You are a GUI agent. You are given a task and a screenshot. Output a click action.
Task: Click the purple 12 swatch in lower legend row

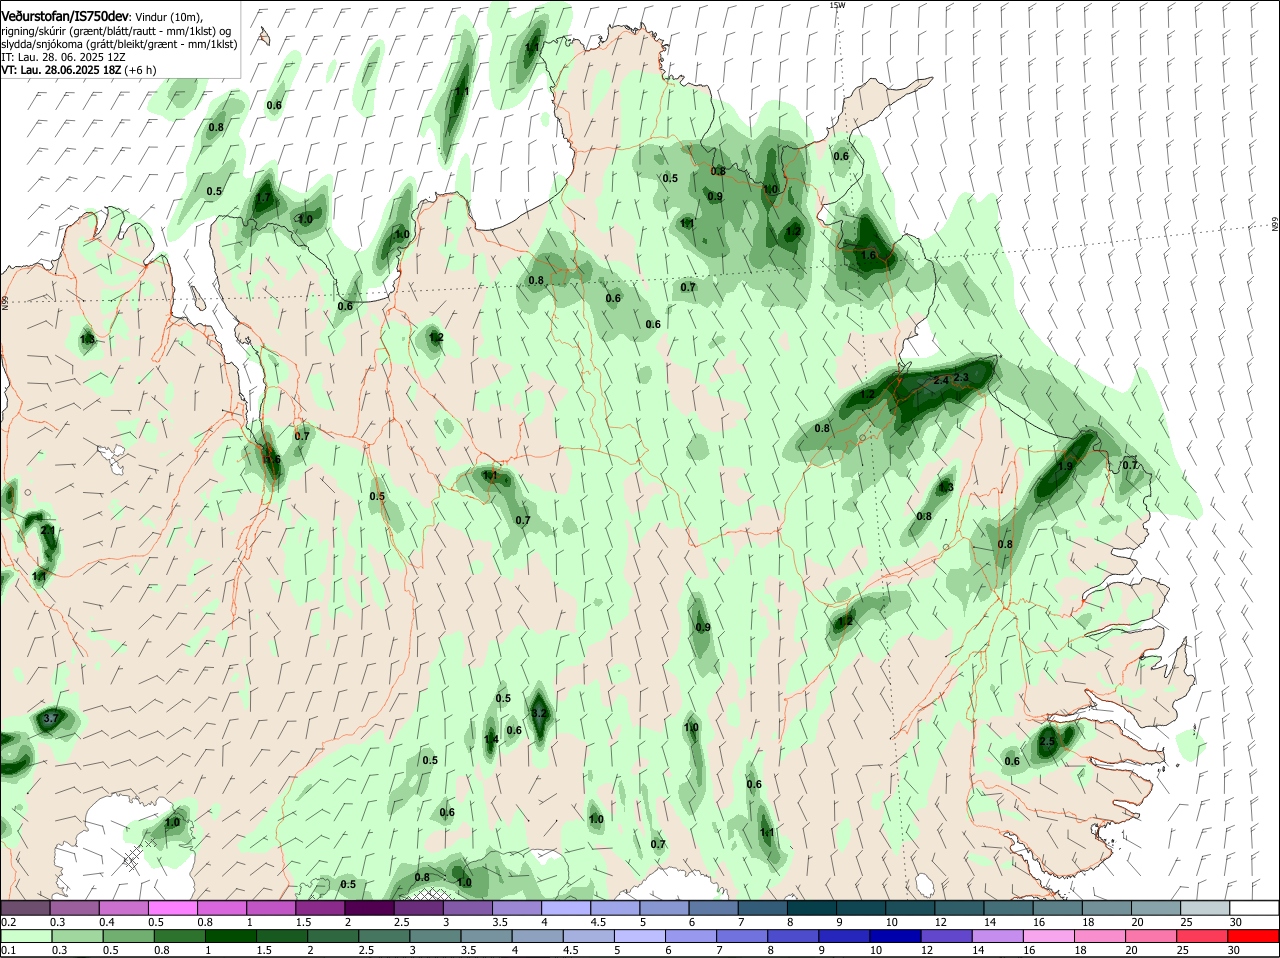[x=945, y=935]
